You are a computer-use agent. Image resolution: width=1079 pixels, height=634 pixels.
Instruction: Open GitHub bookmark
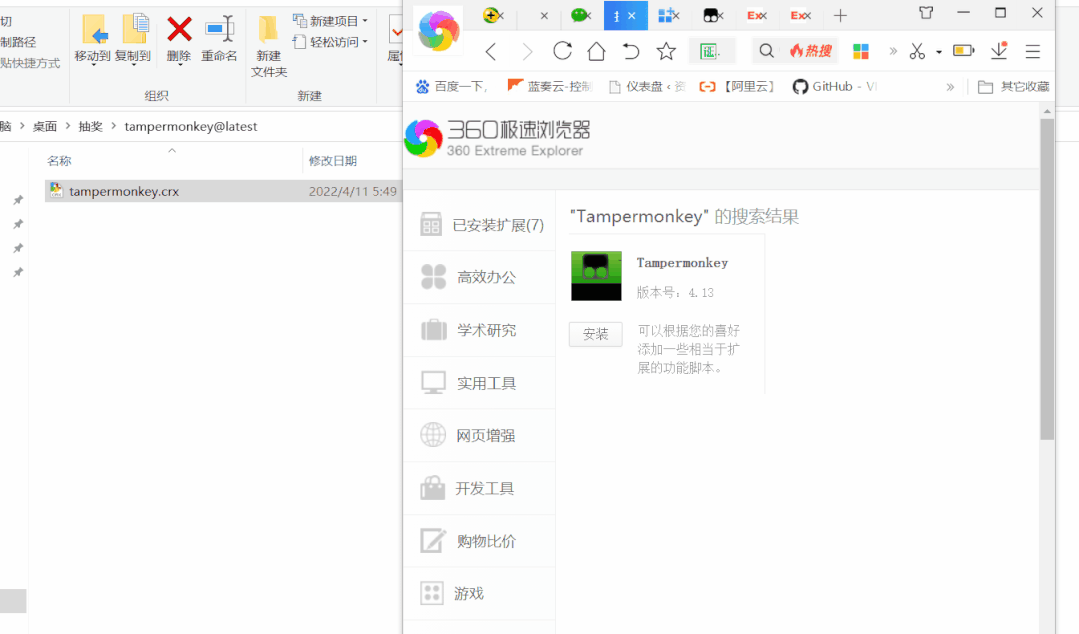tap(834, 87)
